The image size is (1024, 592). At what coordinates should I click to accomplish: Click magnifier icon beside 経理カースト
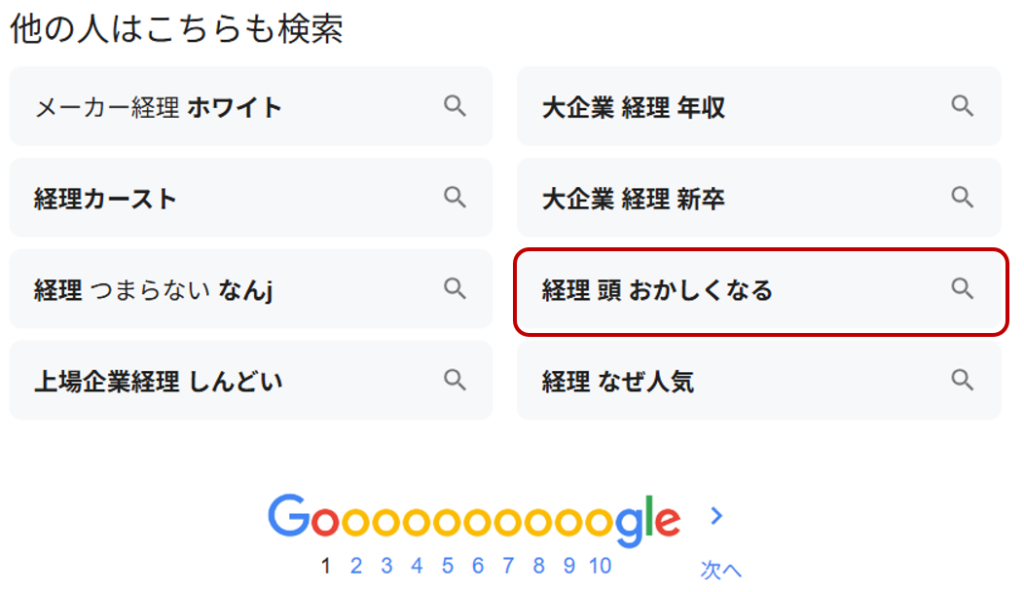pos(455,197)
